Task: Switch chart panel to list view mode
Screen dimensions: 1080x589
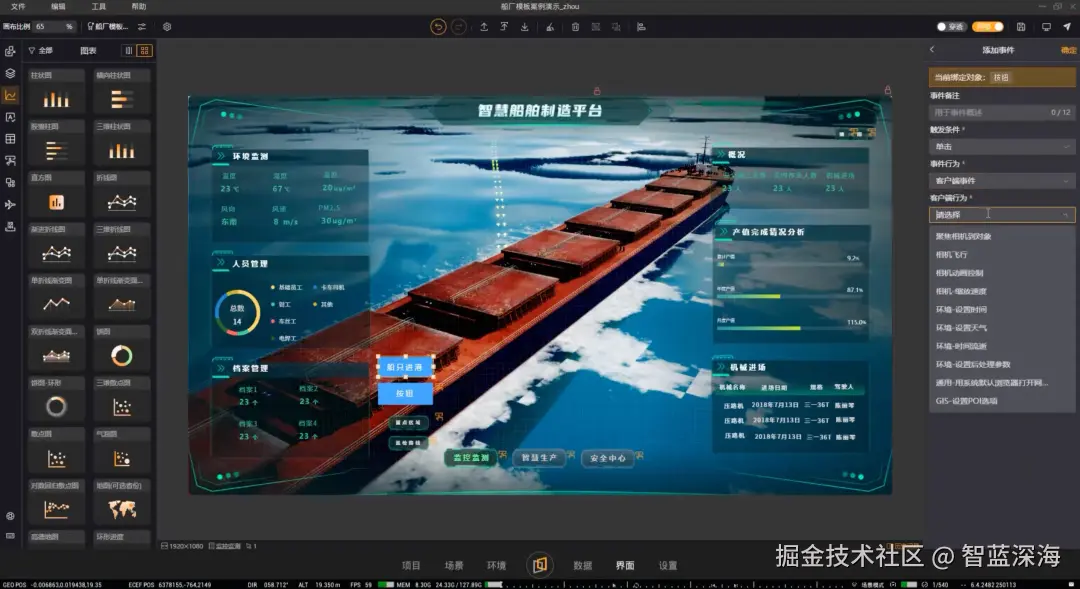Action: 128,50
